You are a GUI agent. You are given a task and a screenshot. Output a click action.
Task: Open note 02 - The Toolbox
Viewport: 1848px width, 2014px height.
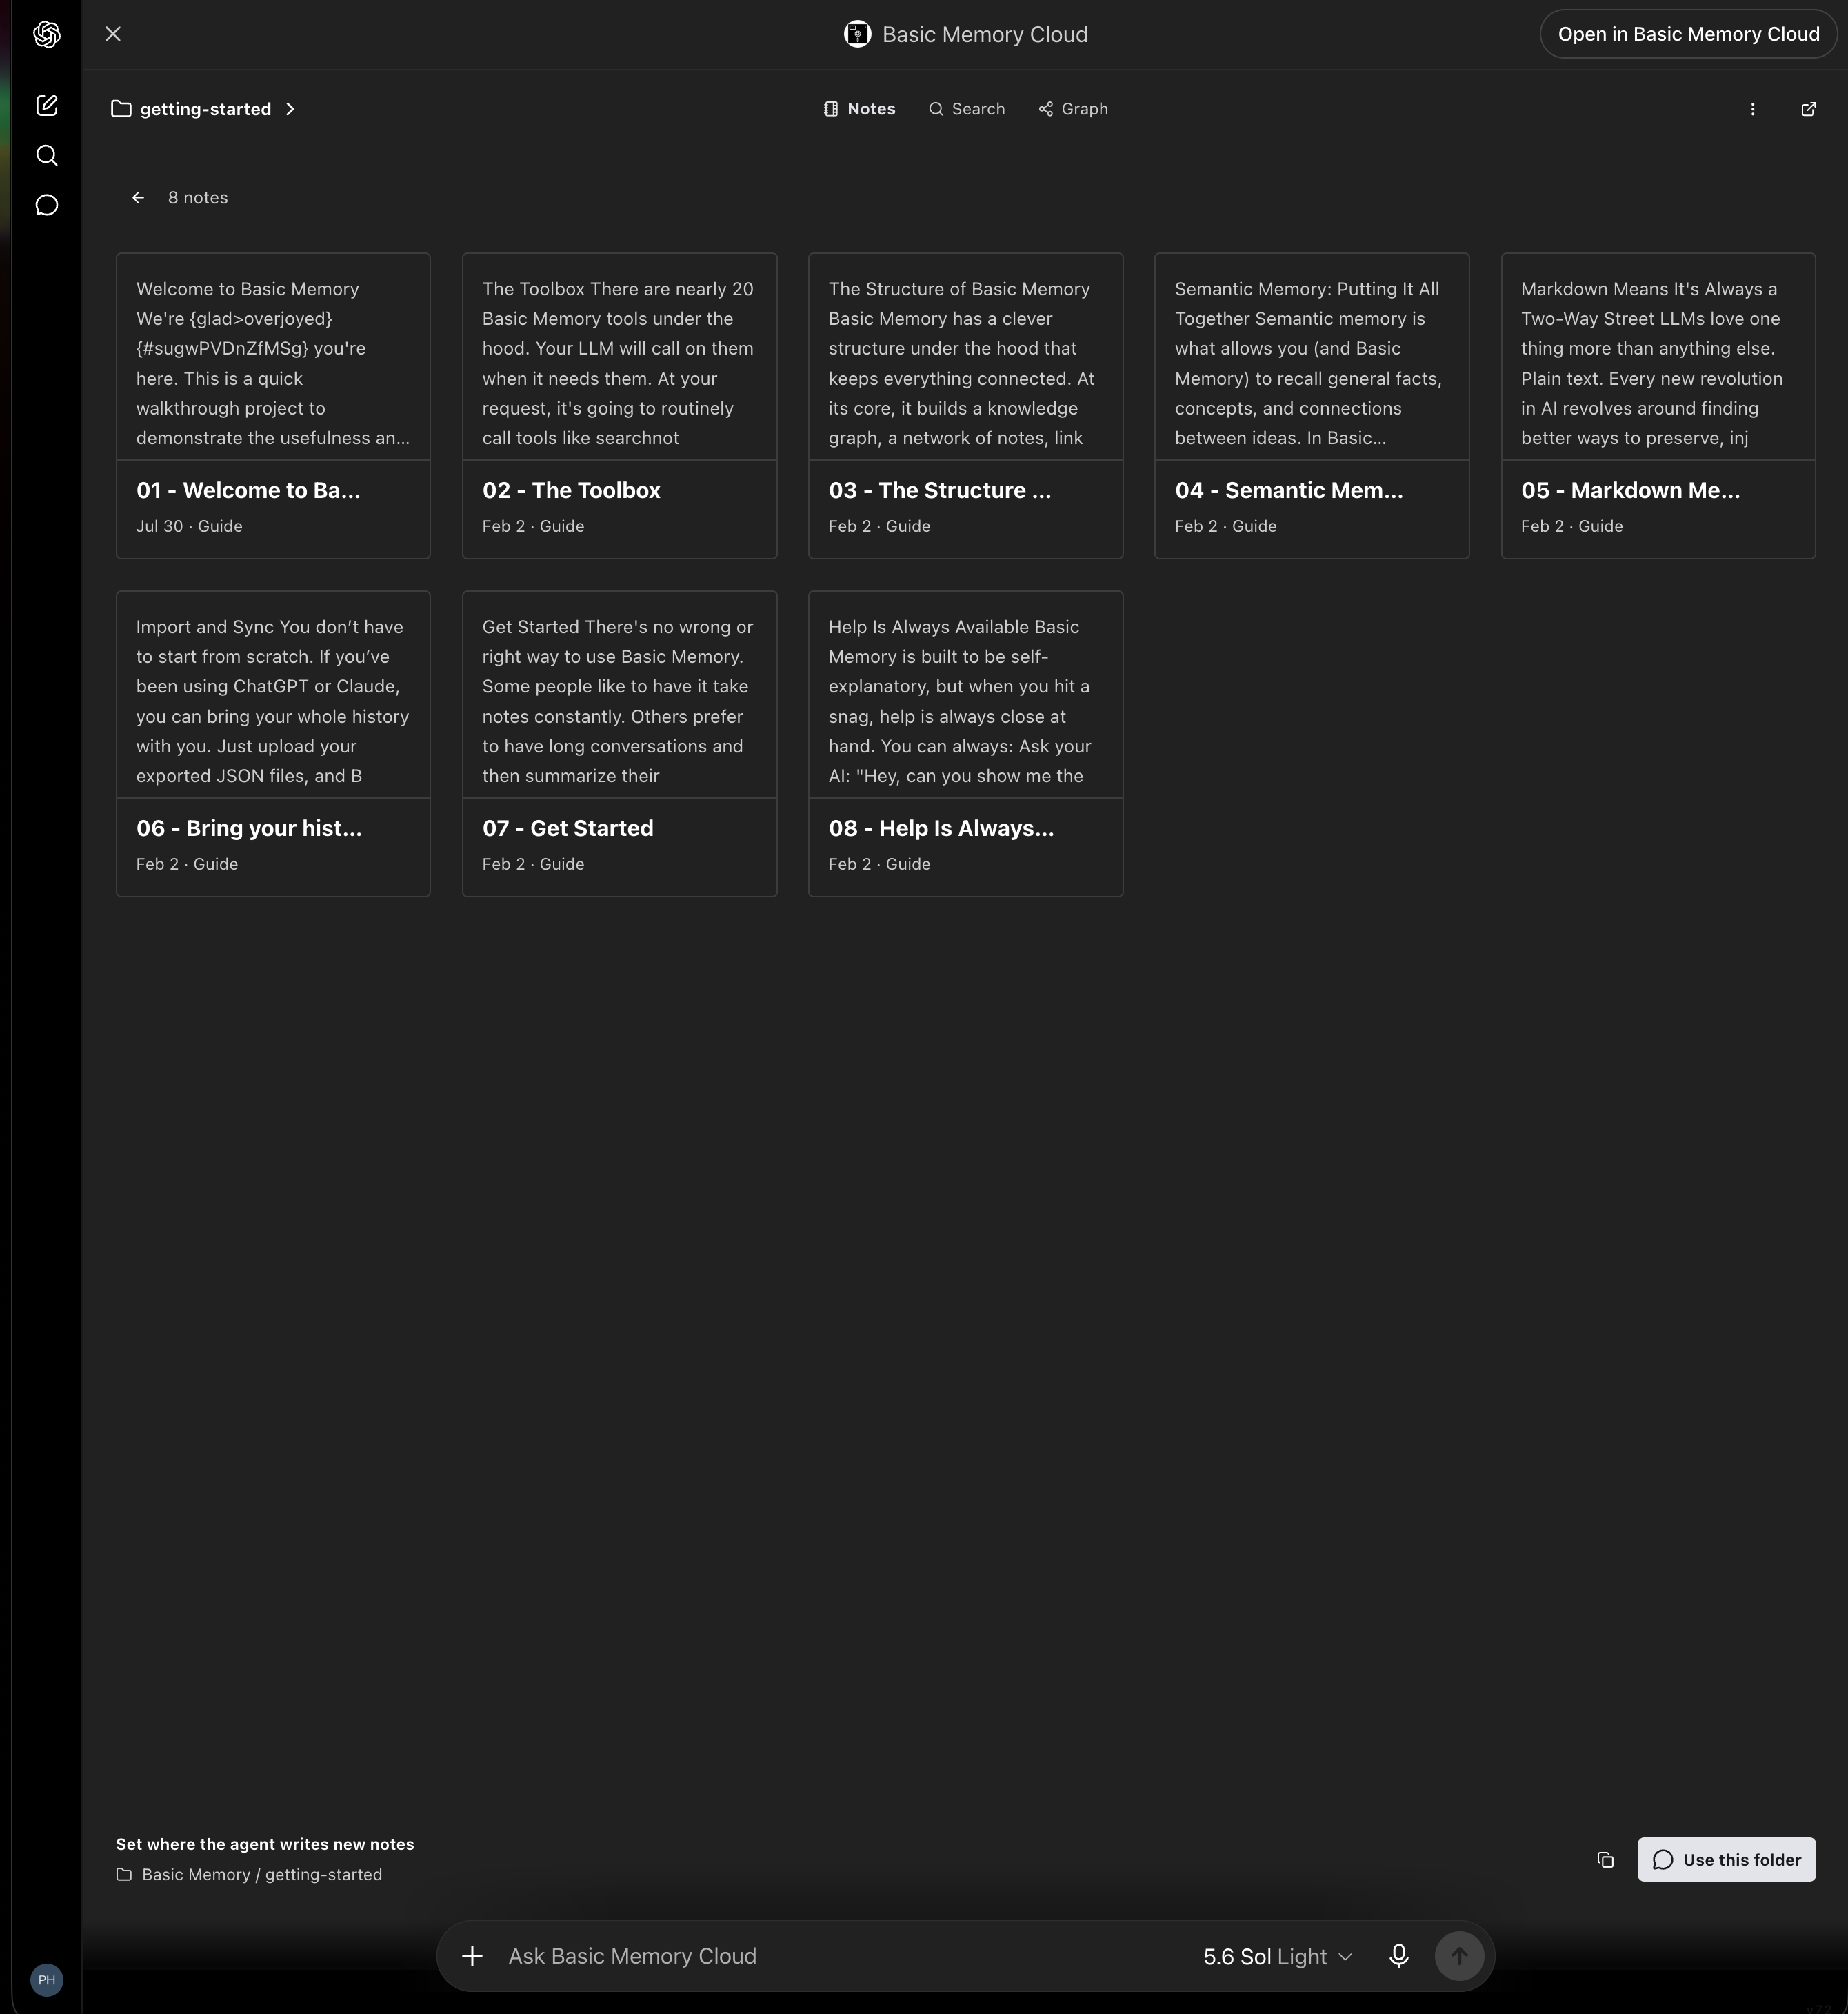click(x=619, y=406)
